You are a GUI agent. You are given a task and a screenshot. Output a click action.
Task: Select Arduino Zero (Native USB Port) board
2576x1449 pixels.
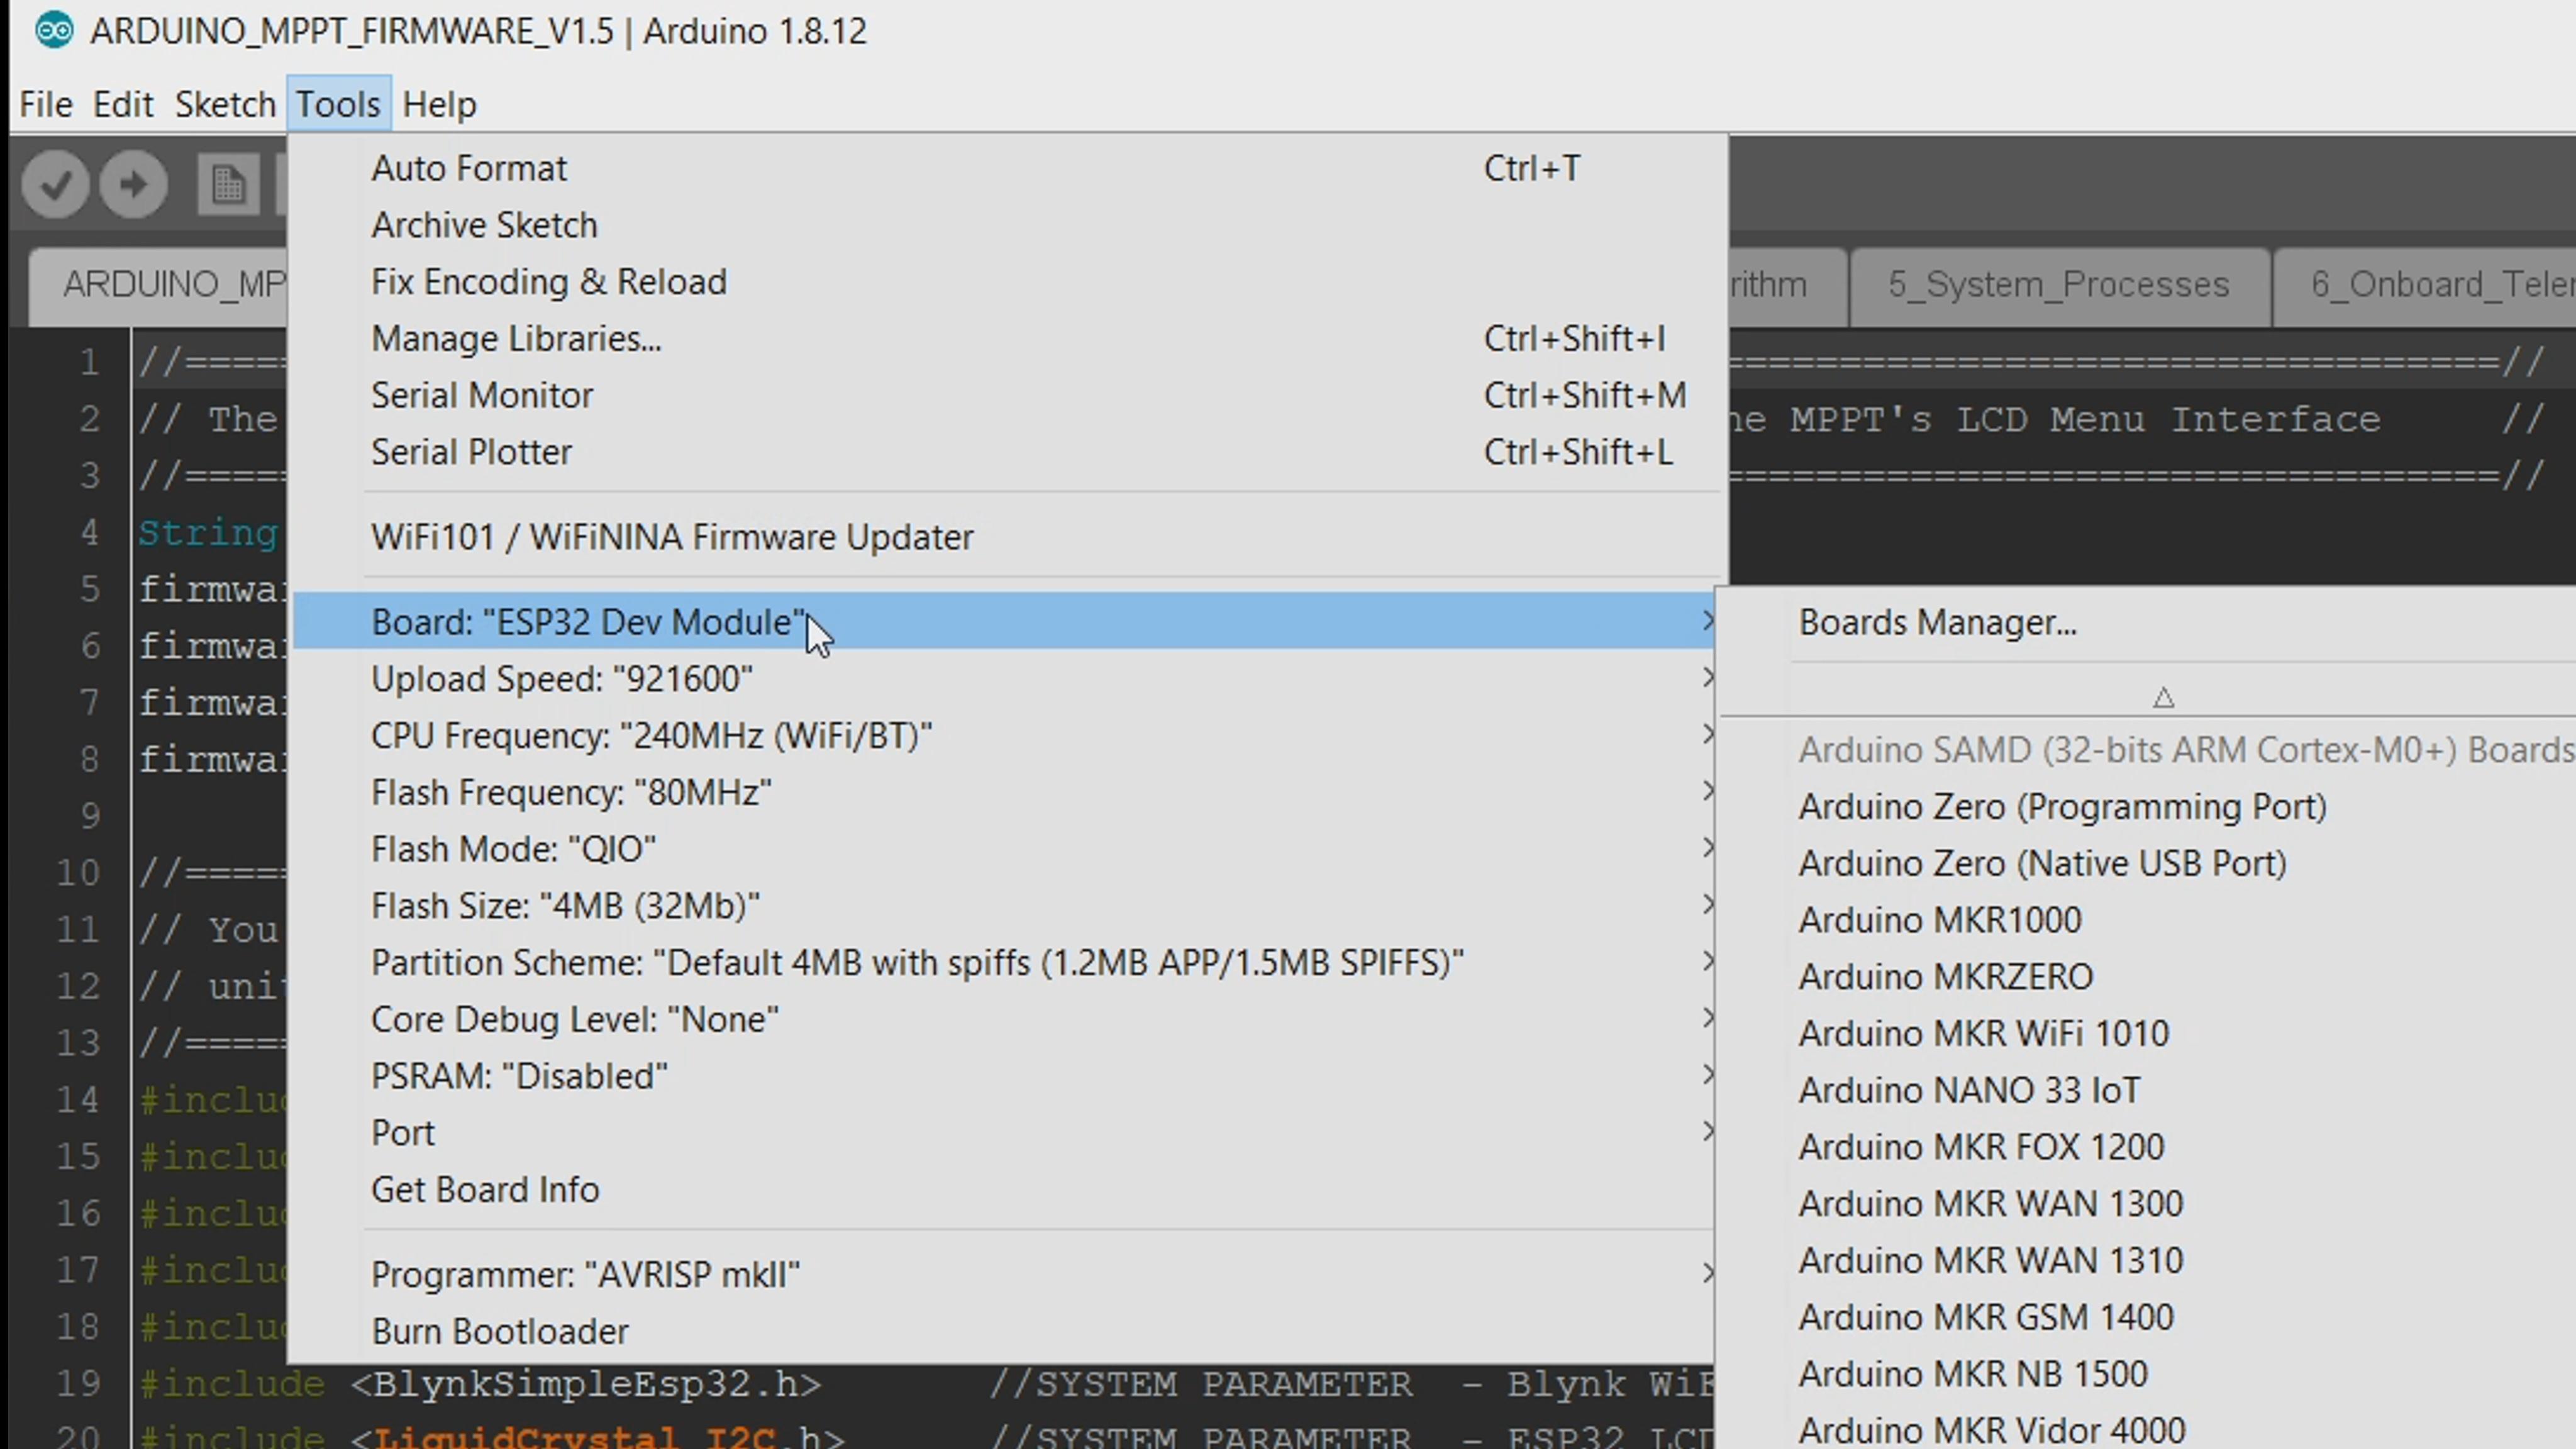tap(2148, 863)
